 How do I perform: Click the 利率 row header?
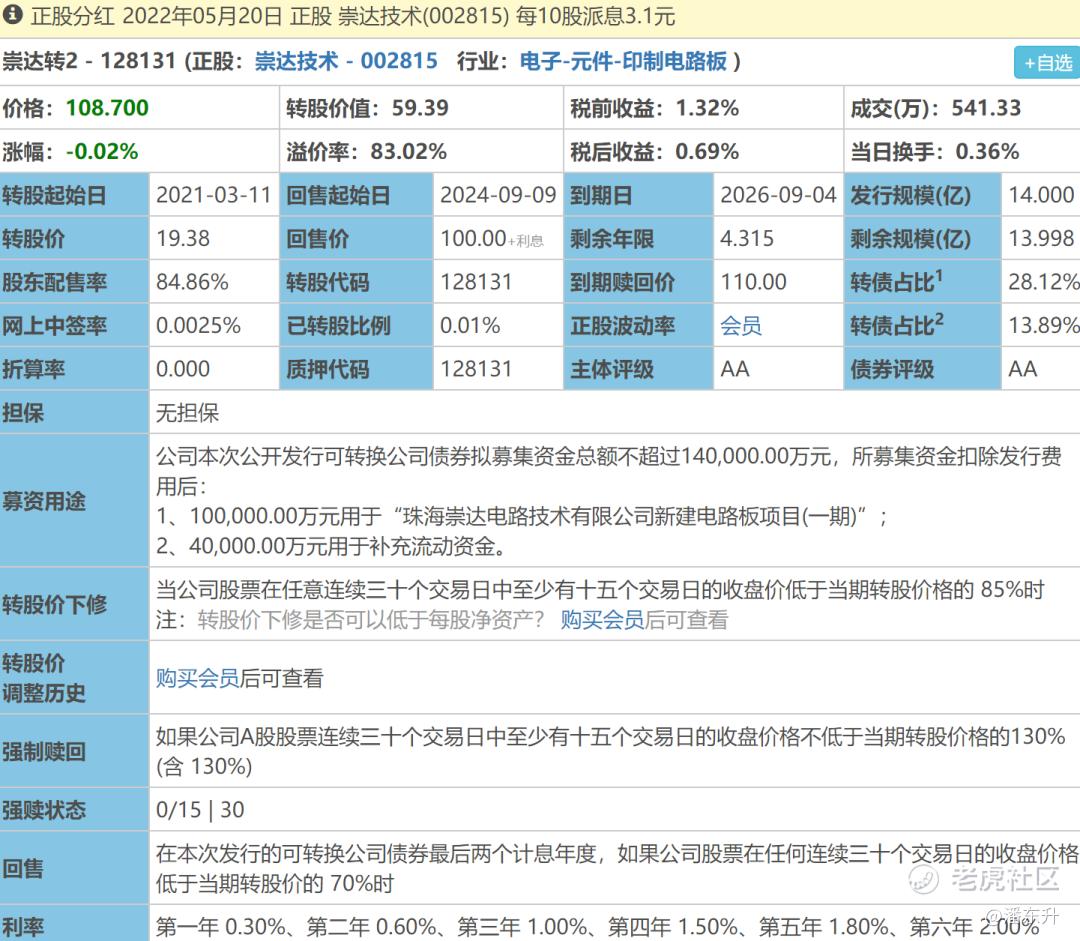tap(74, 924)
